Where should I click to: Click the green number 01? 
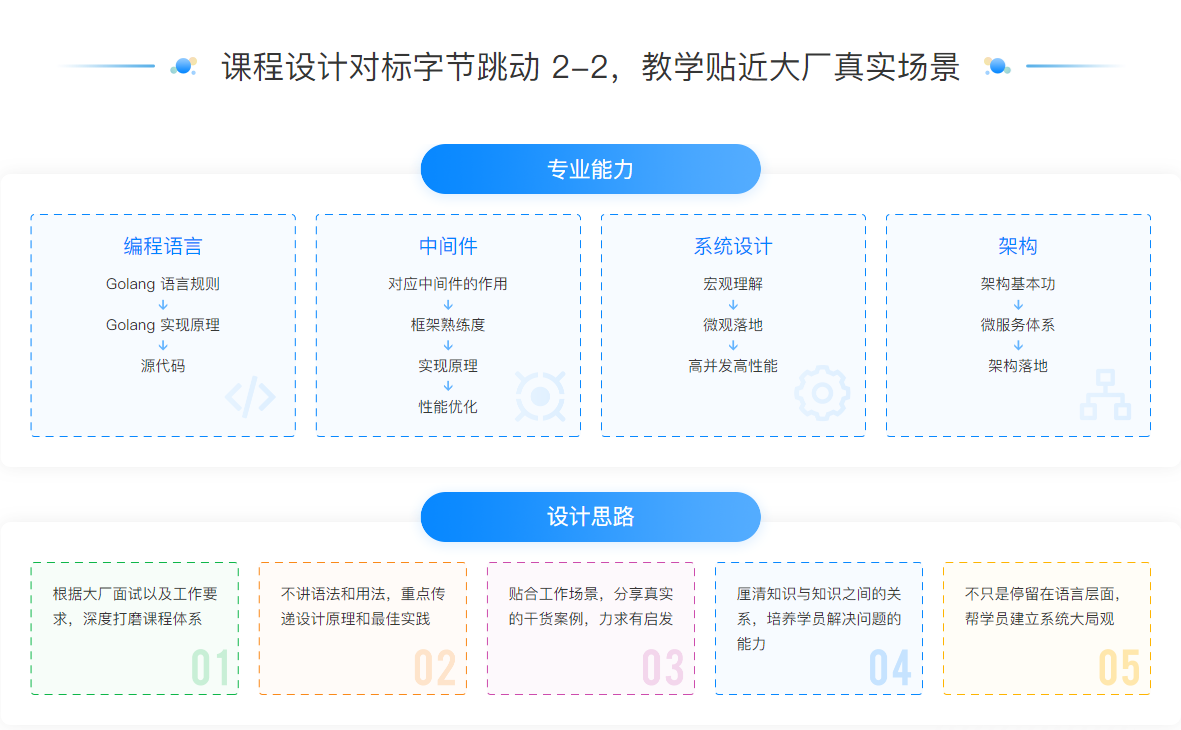click(x=210, y=667)
